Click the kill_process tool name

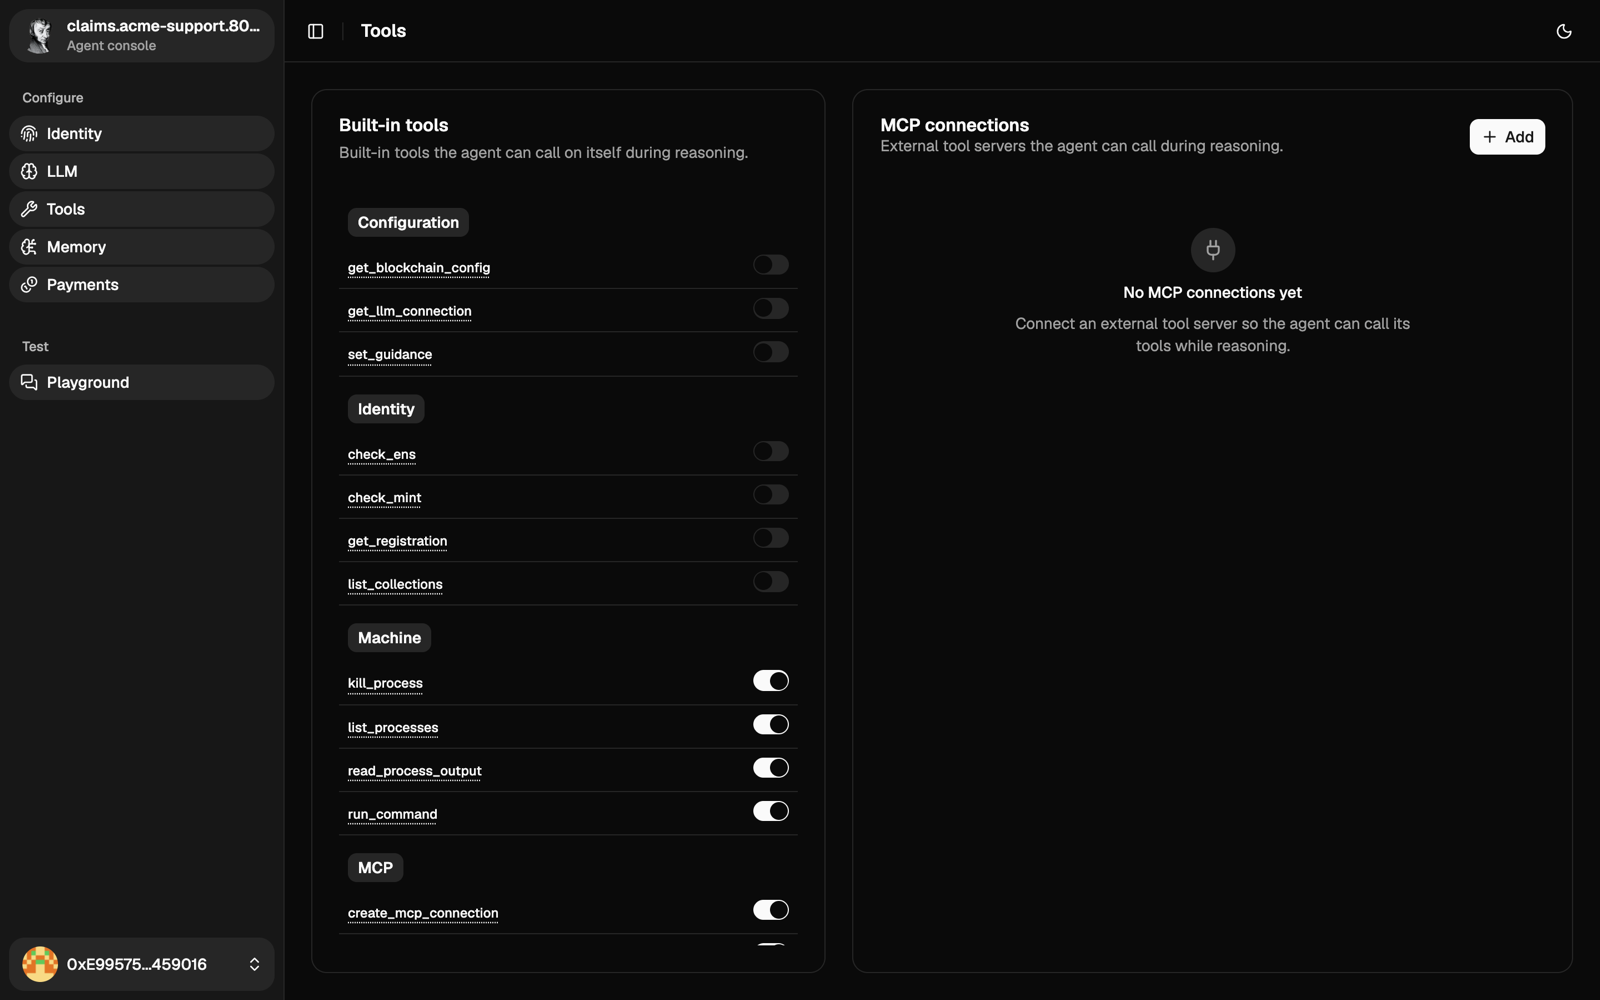385,684
